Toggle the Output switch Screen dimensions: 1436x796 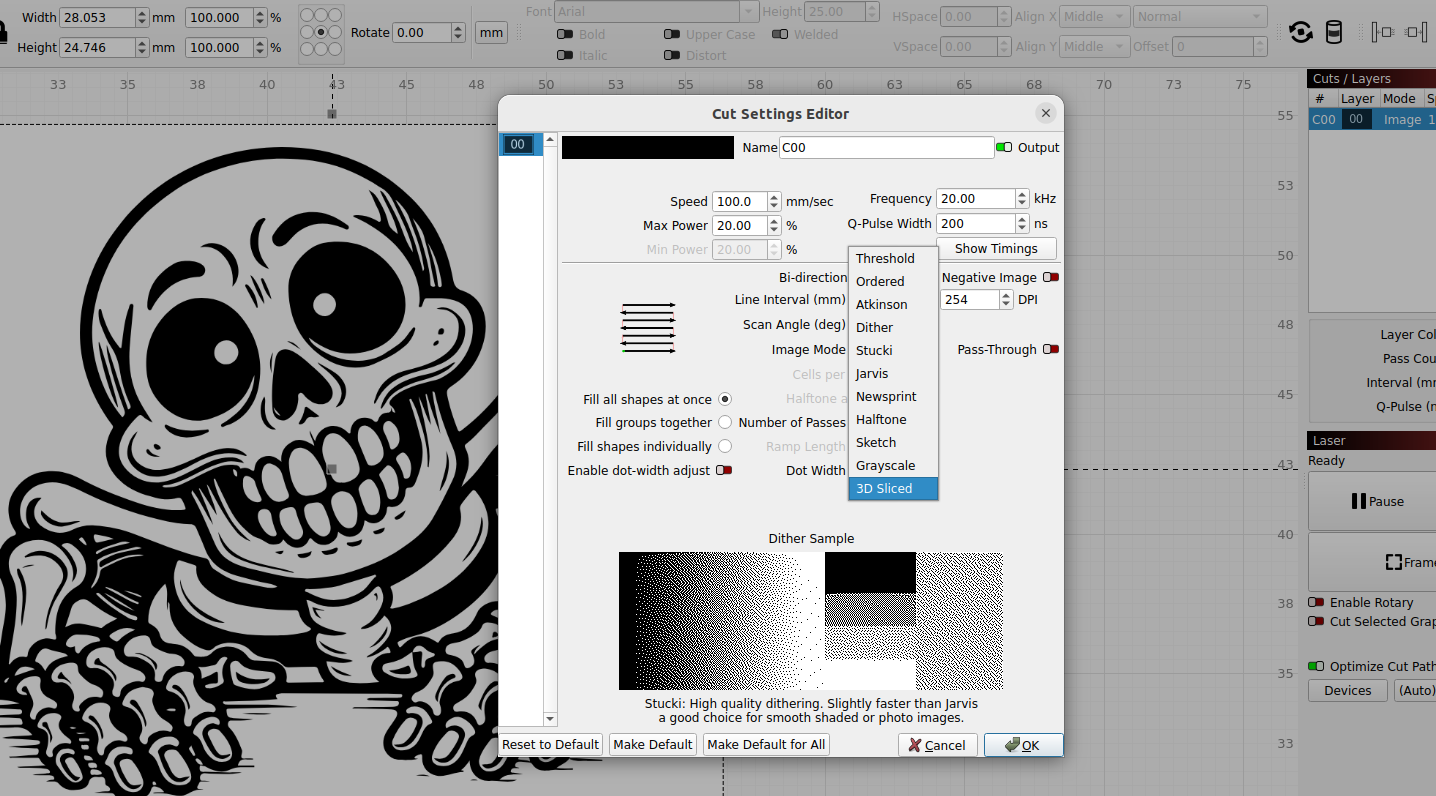(1003, 148)
